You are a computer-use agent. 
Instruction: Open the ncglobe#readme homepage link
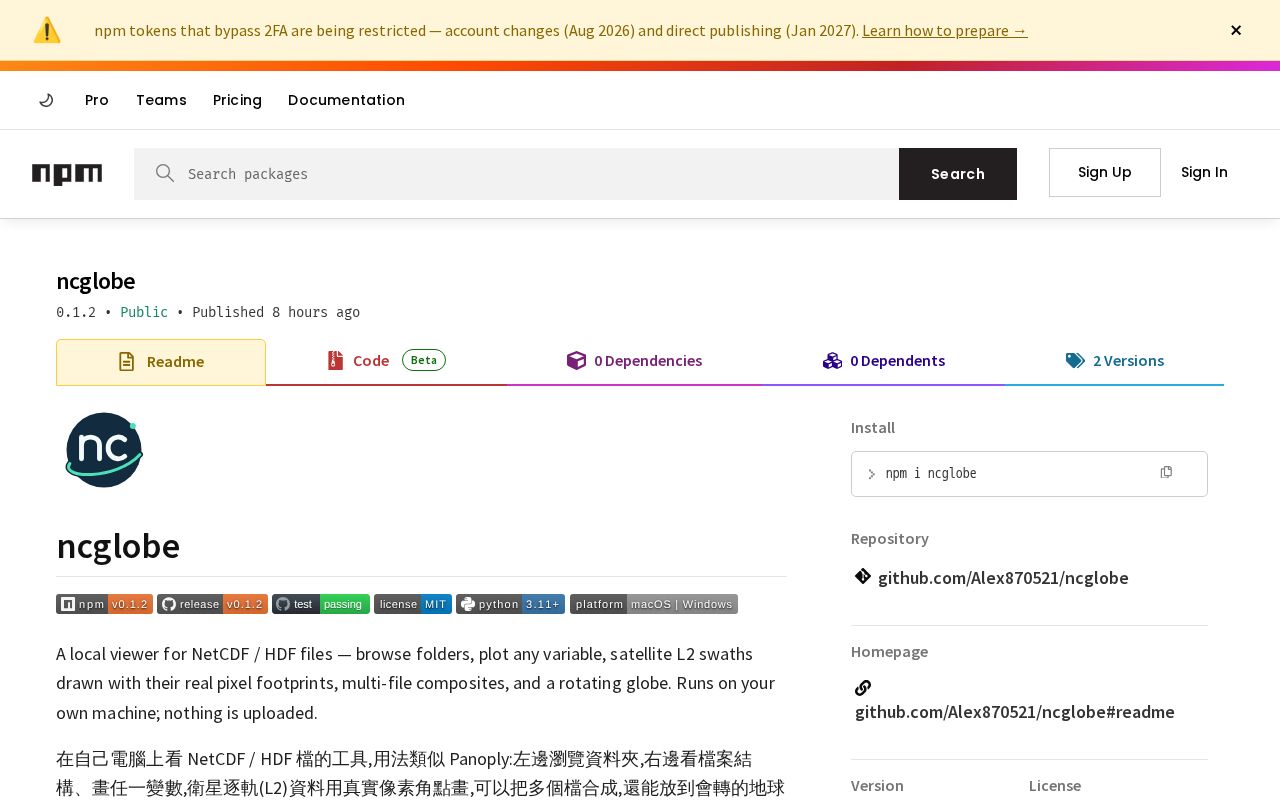(1015, 712)
